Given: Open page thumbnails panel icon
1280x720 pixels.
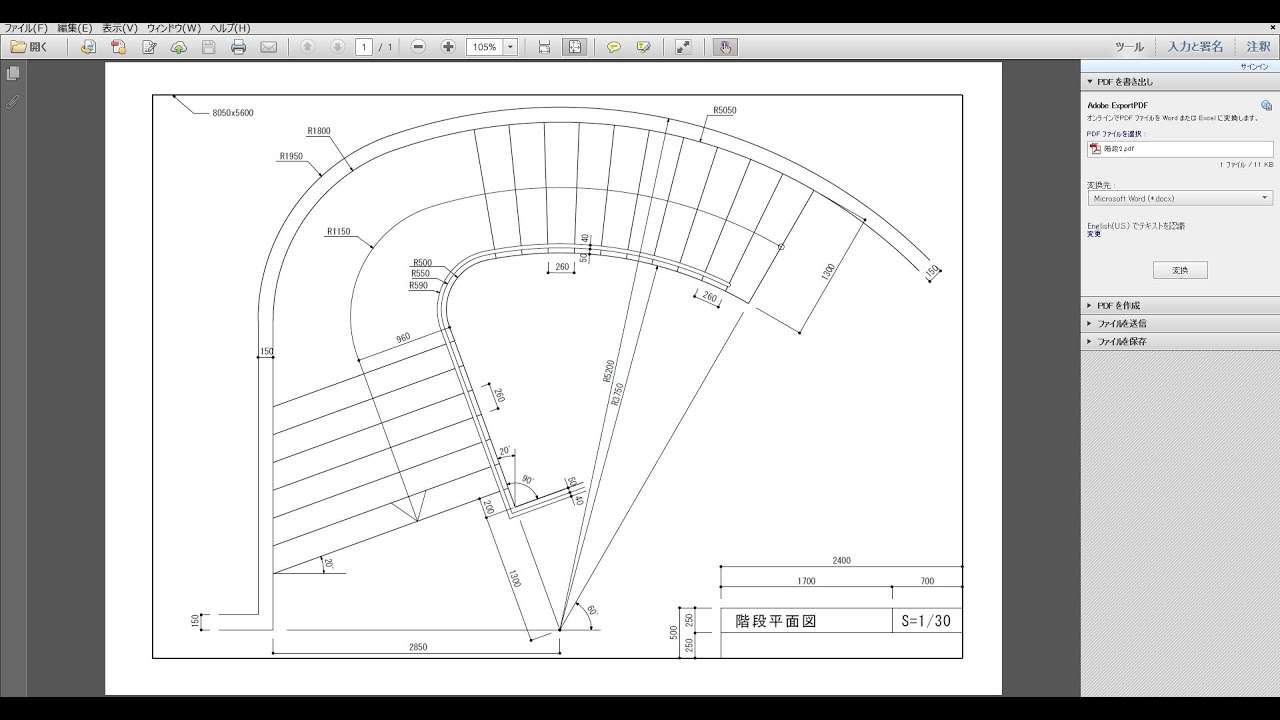Looking at the screenshot, I should click(13, 74).
